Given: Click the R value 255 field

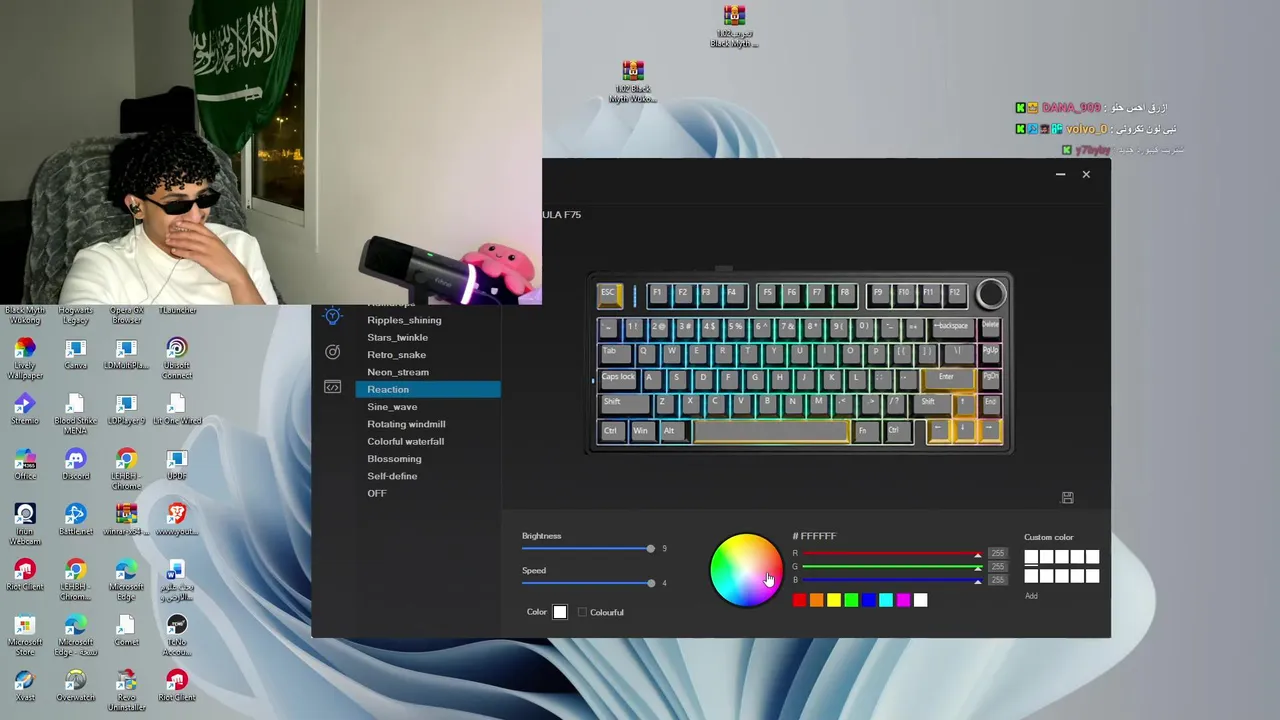Looking at the screenshot, I should [x=997, y=553].
